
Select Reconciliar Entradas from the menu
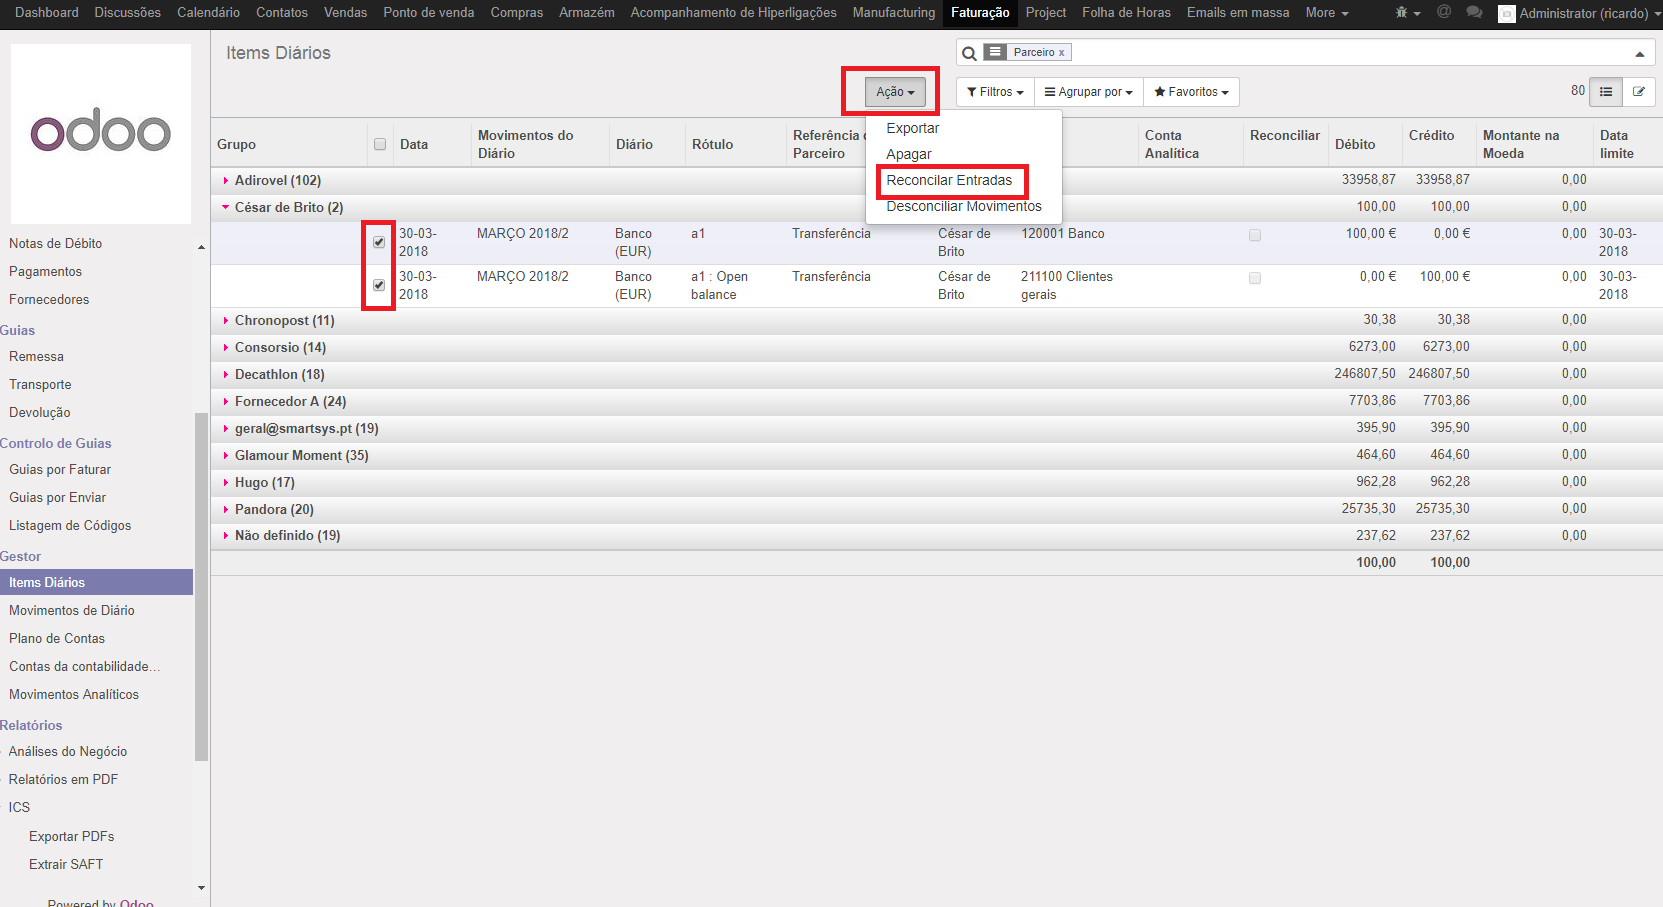point(949,181)
